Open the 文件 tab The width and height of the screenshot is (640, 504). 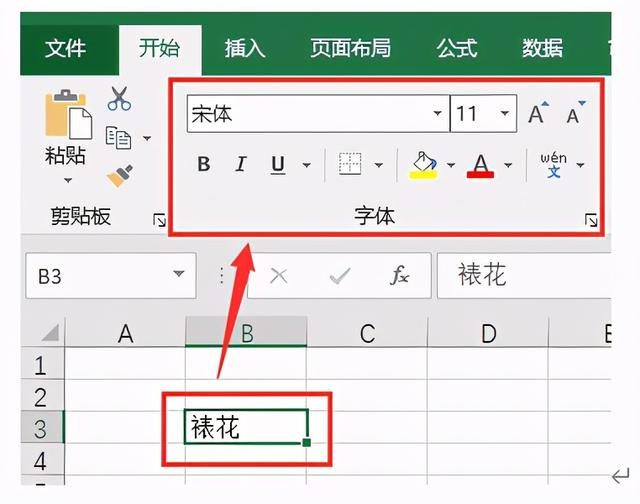65,49
